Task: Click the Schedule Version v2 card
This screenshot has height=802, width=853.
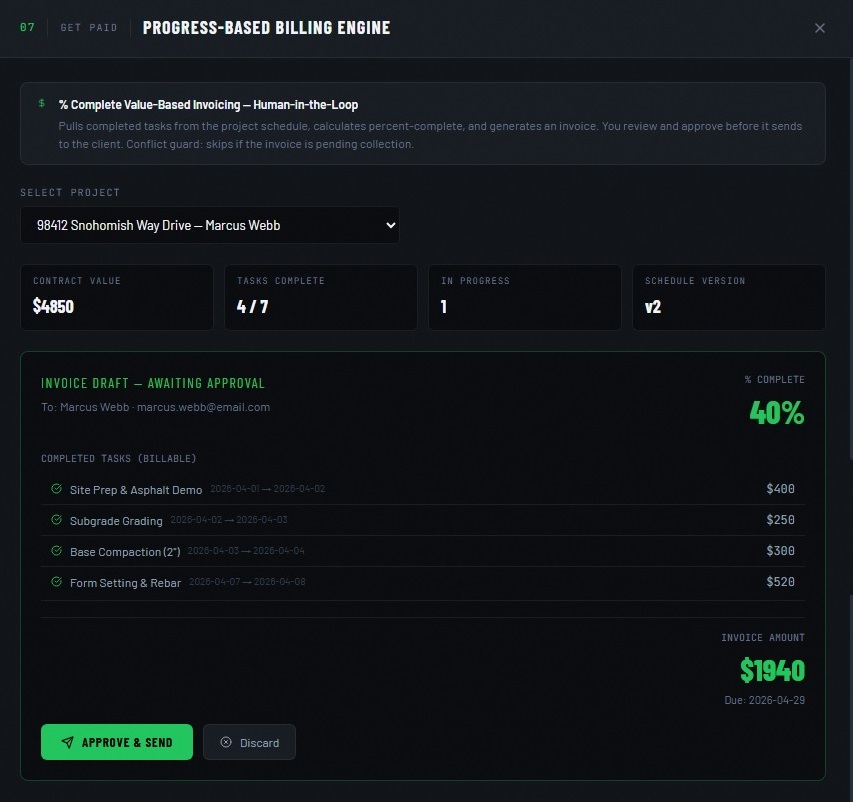Action: pos(728,297)
